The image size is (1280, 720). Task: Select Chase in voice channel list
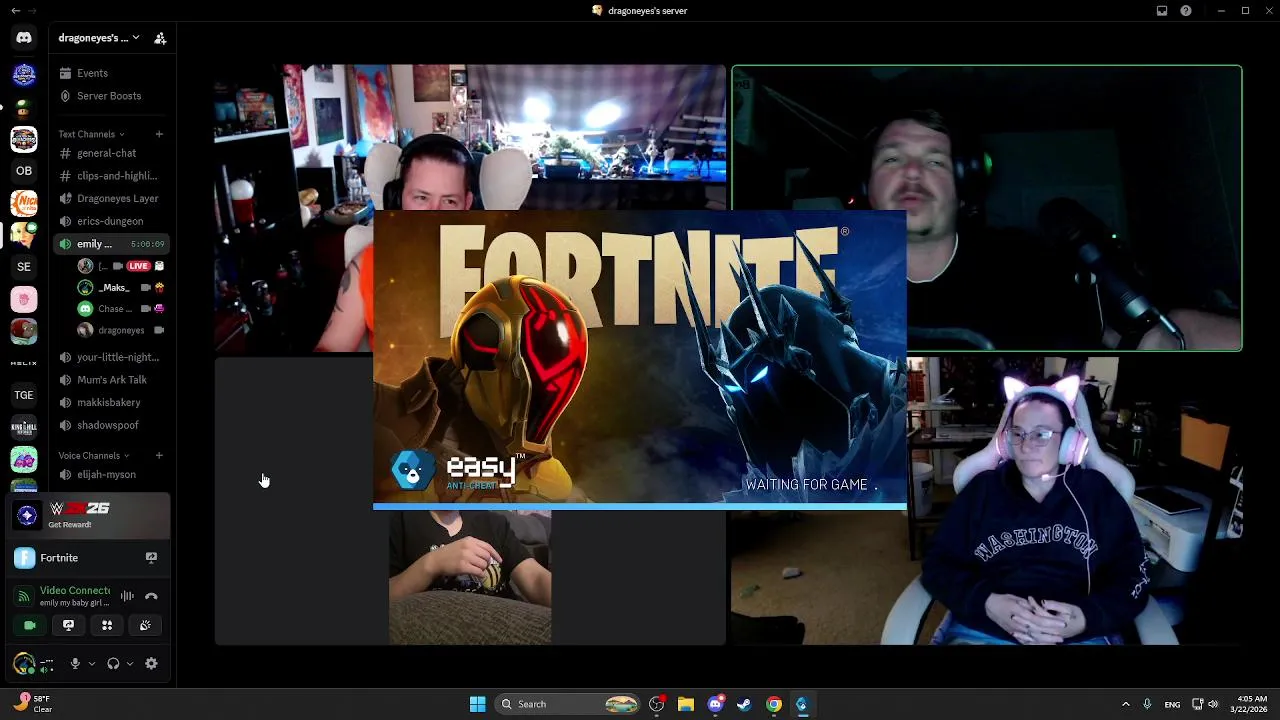(121, 309)
